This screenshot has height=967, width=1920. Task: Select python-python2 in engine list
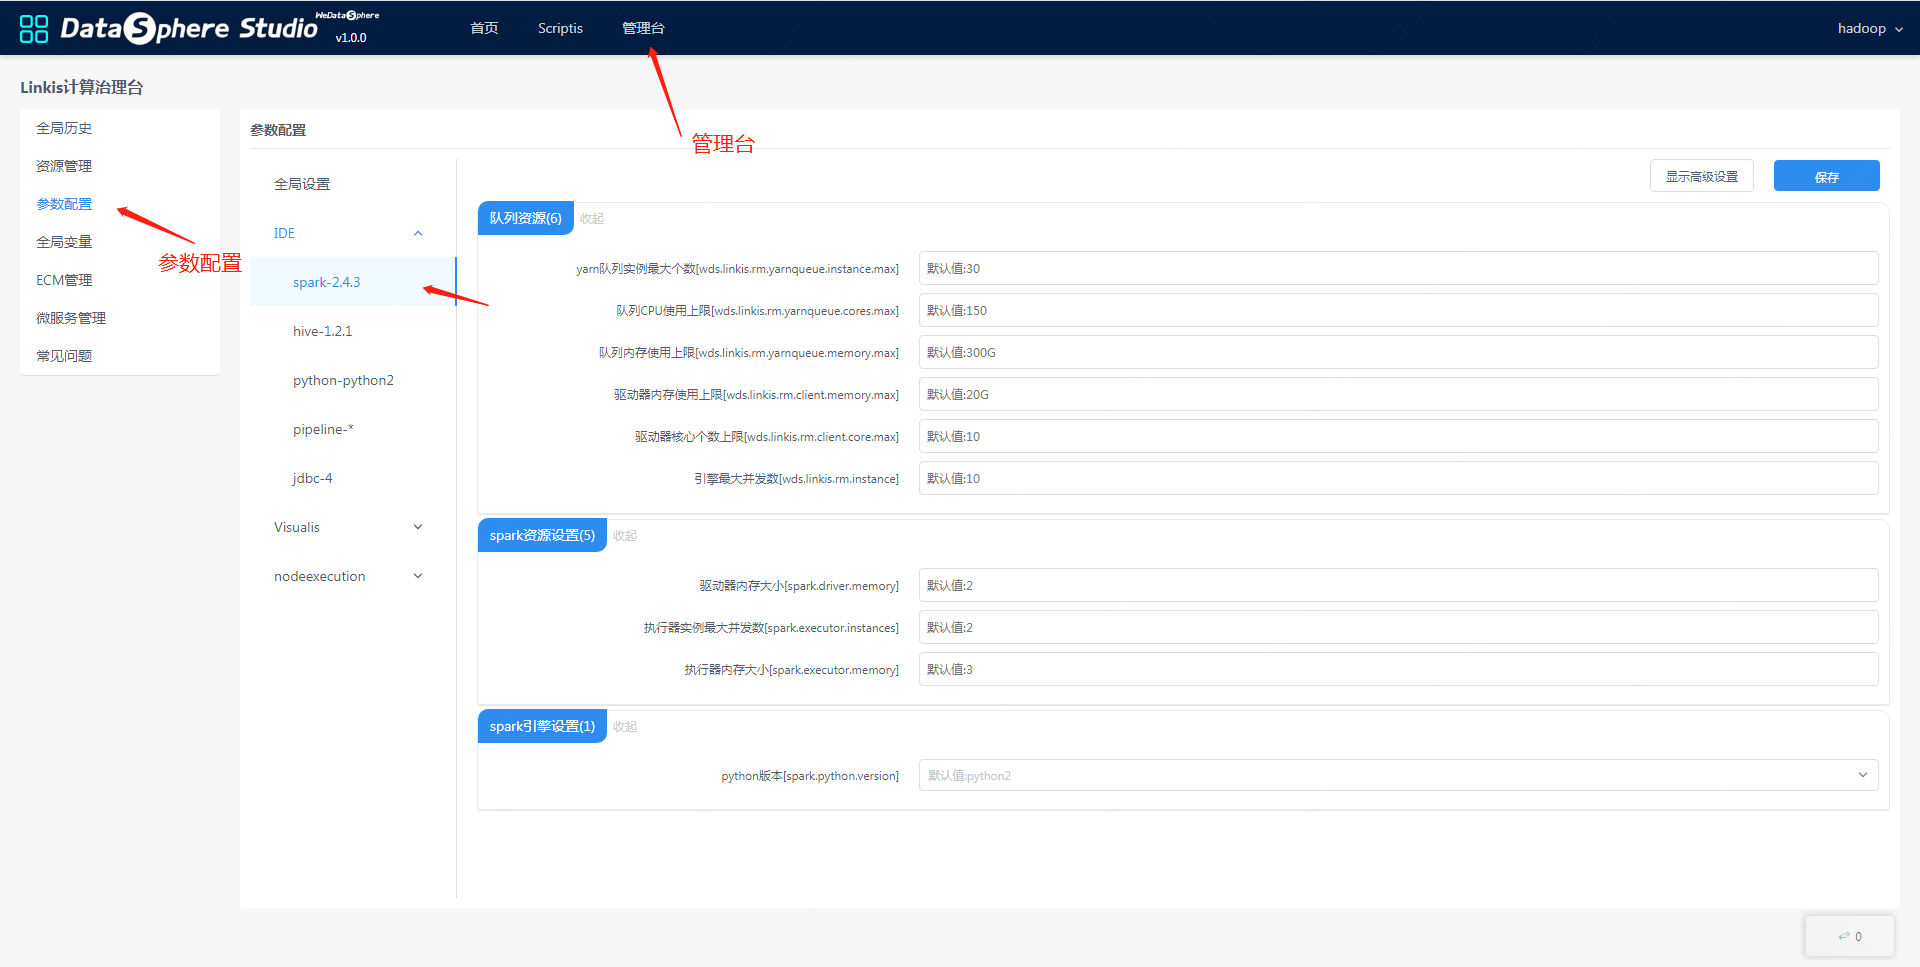tap(343, 380)
